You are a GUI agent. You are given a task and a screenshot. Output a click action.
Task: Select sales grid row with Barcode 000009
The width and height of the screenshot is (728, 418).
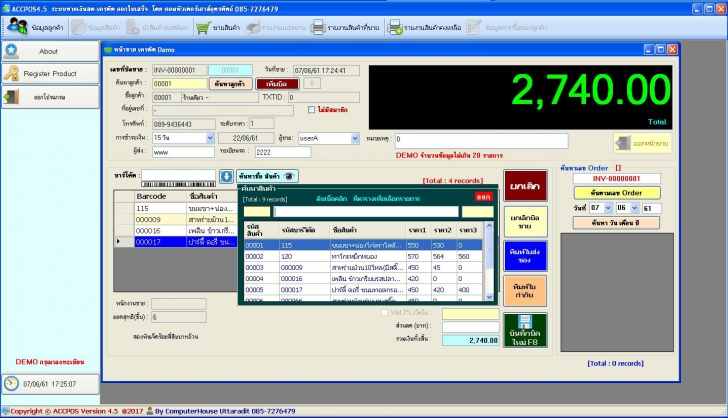pyautogui.click(x=176, y=220)
